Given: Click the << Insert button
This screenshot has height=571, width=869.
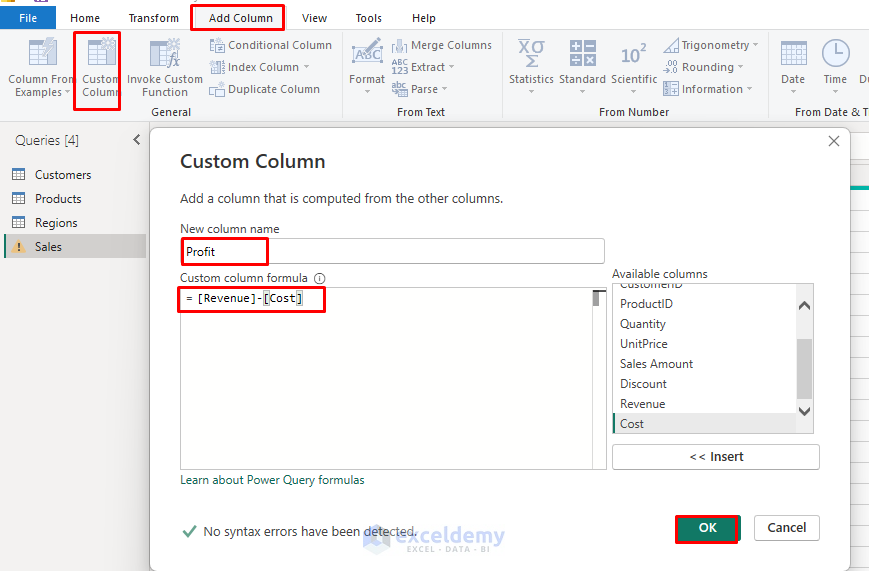Looking at the screenshot, I should [715, 457].
